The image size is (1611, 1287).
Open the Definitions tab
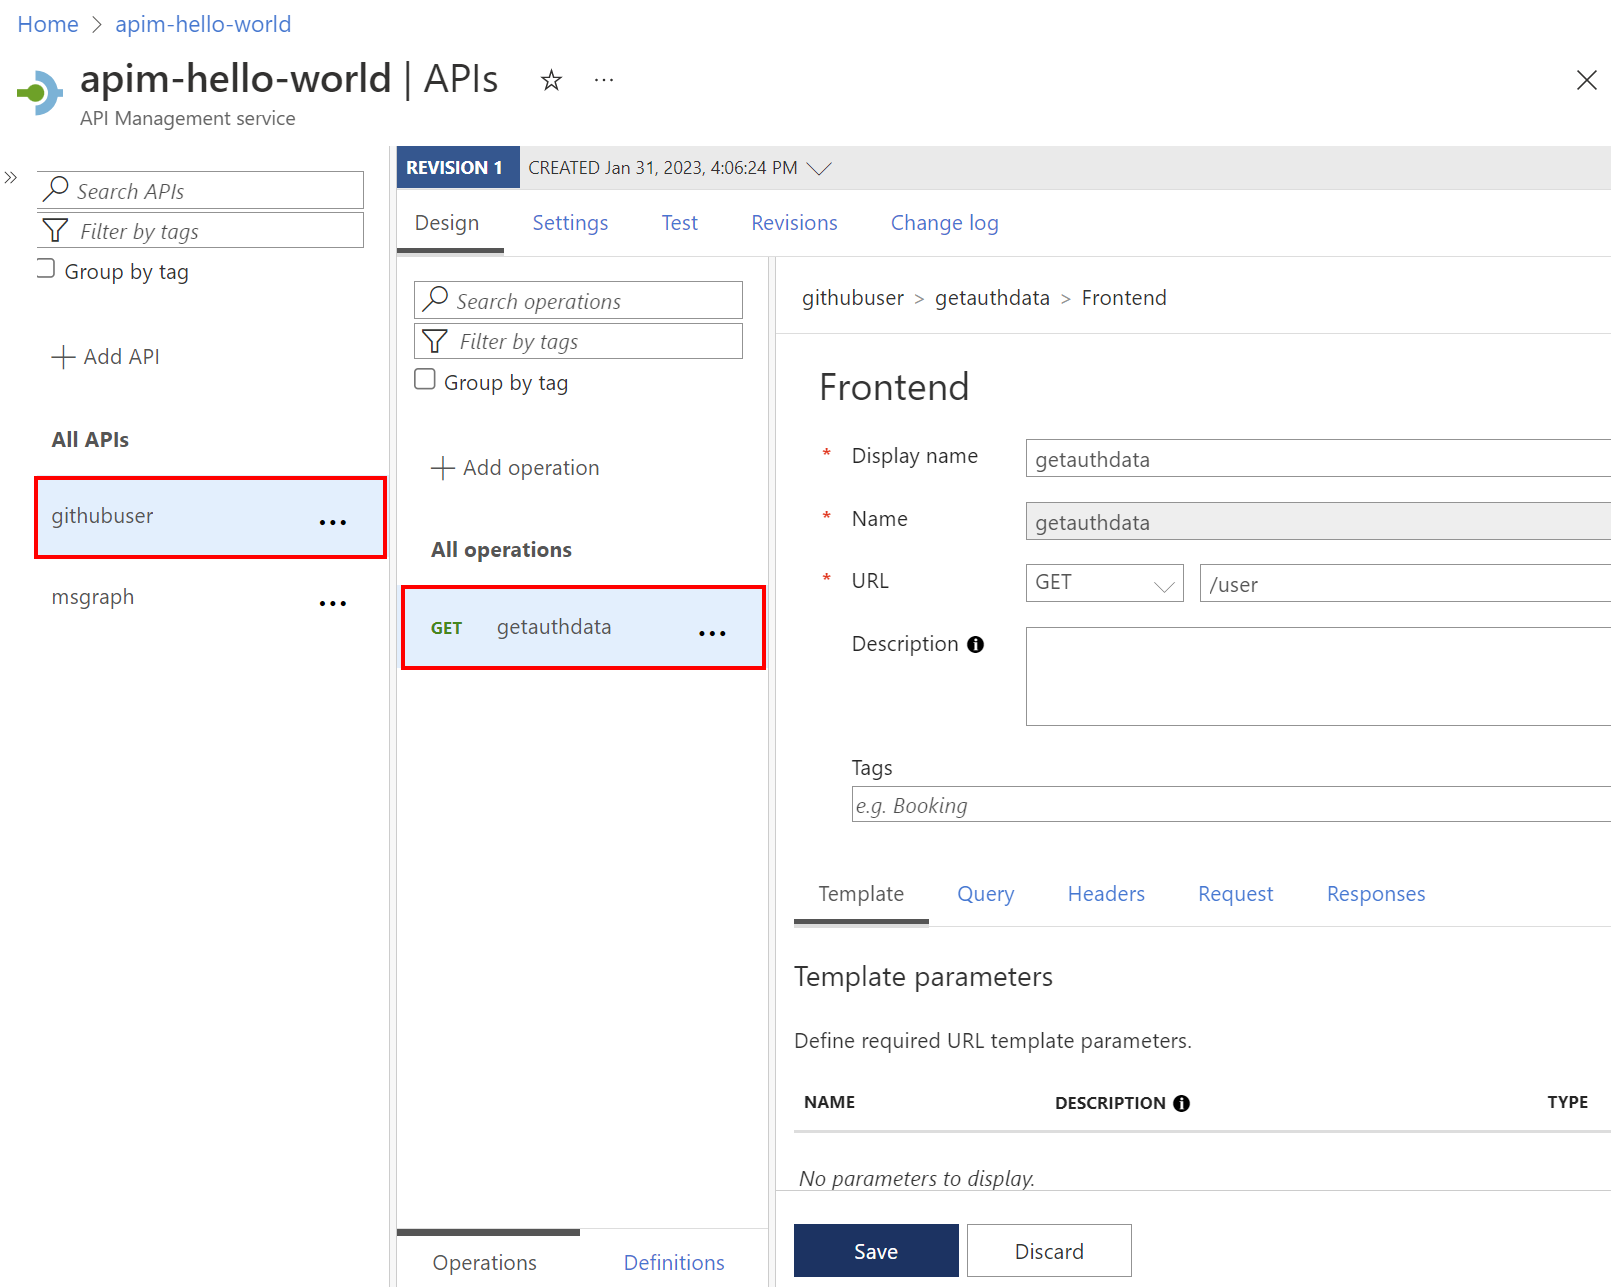click(x=673, y=1262)
